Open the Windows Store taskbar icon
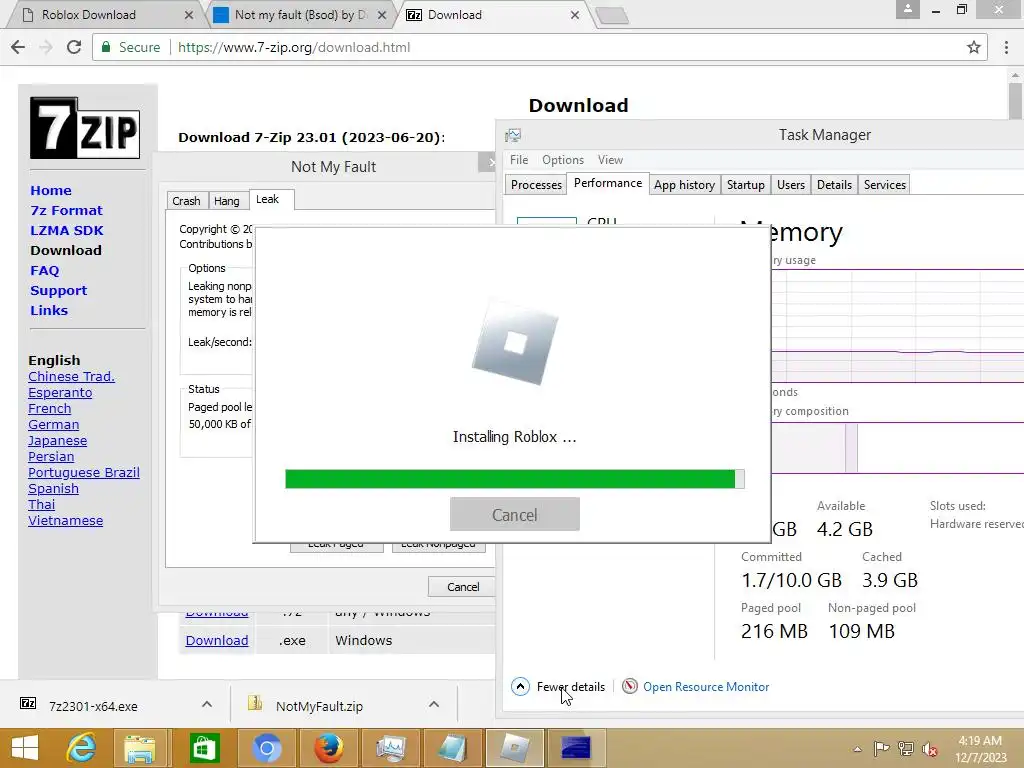 tap(204, 748)
